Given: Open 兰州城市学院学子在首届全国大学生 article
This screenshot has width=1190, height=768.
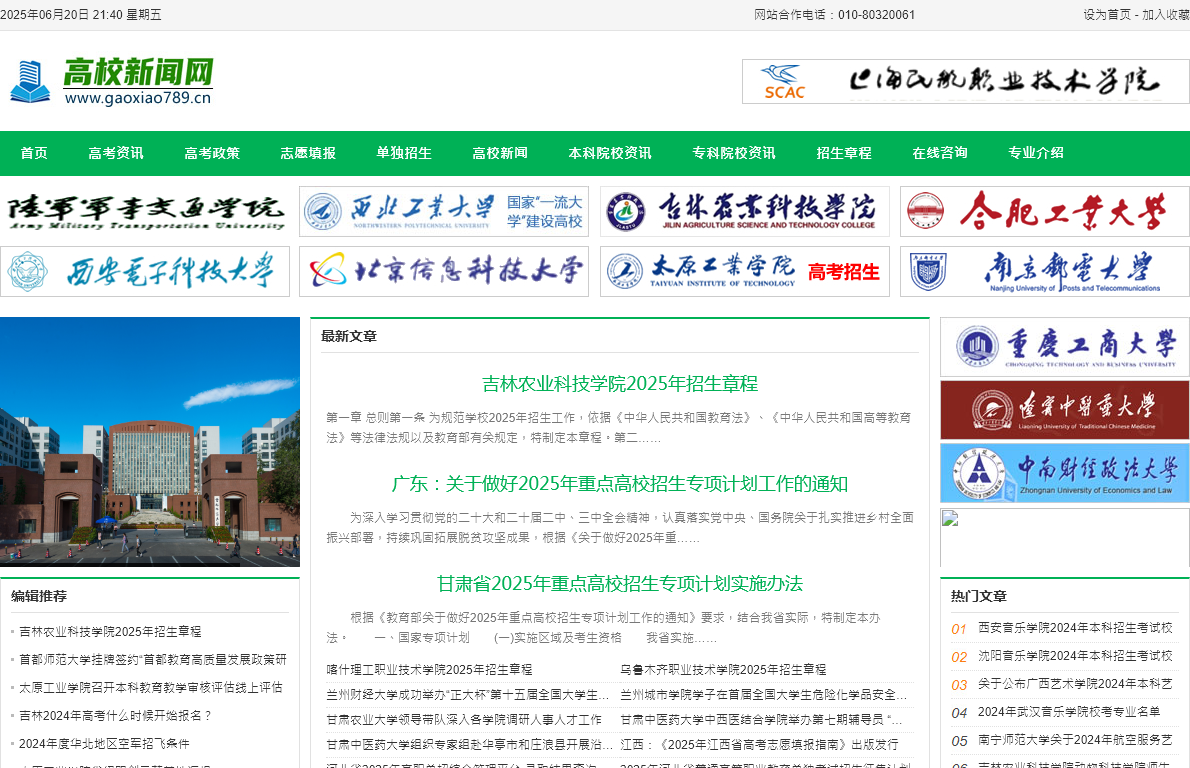Looking at the screenshot, I should point(763,694).
